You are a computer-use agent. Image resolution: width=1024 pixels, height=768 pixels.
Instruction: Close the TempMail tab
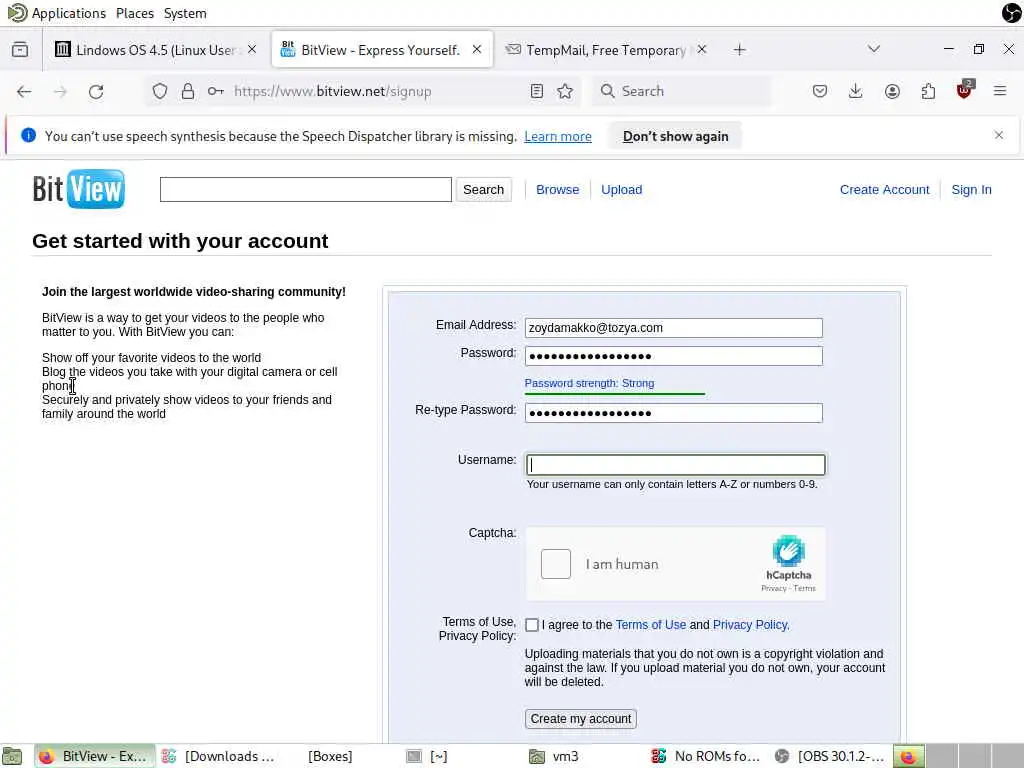701,49
